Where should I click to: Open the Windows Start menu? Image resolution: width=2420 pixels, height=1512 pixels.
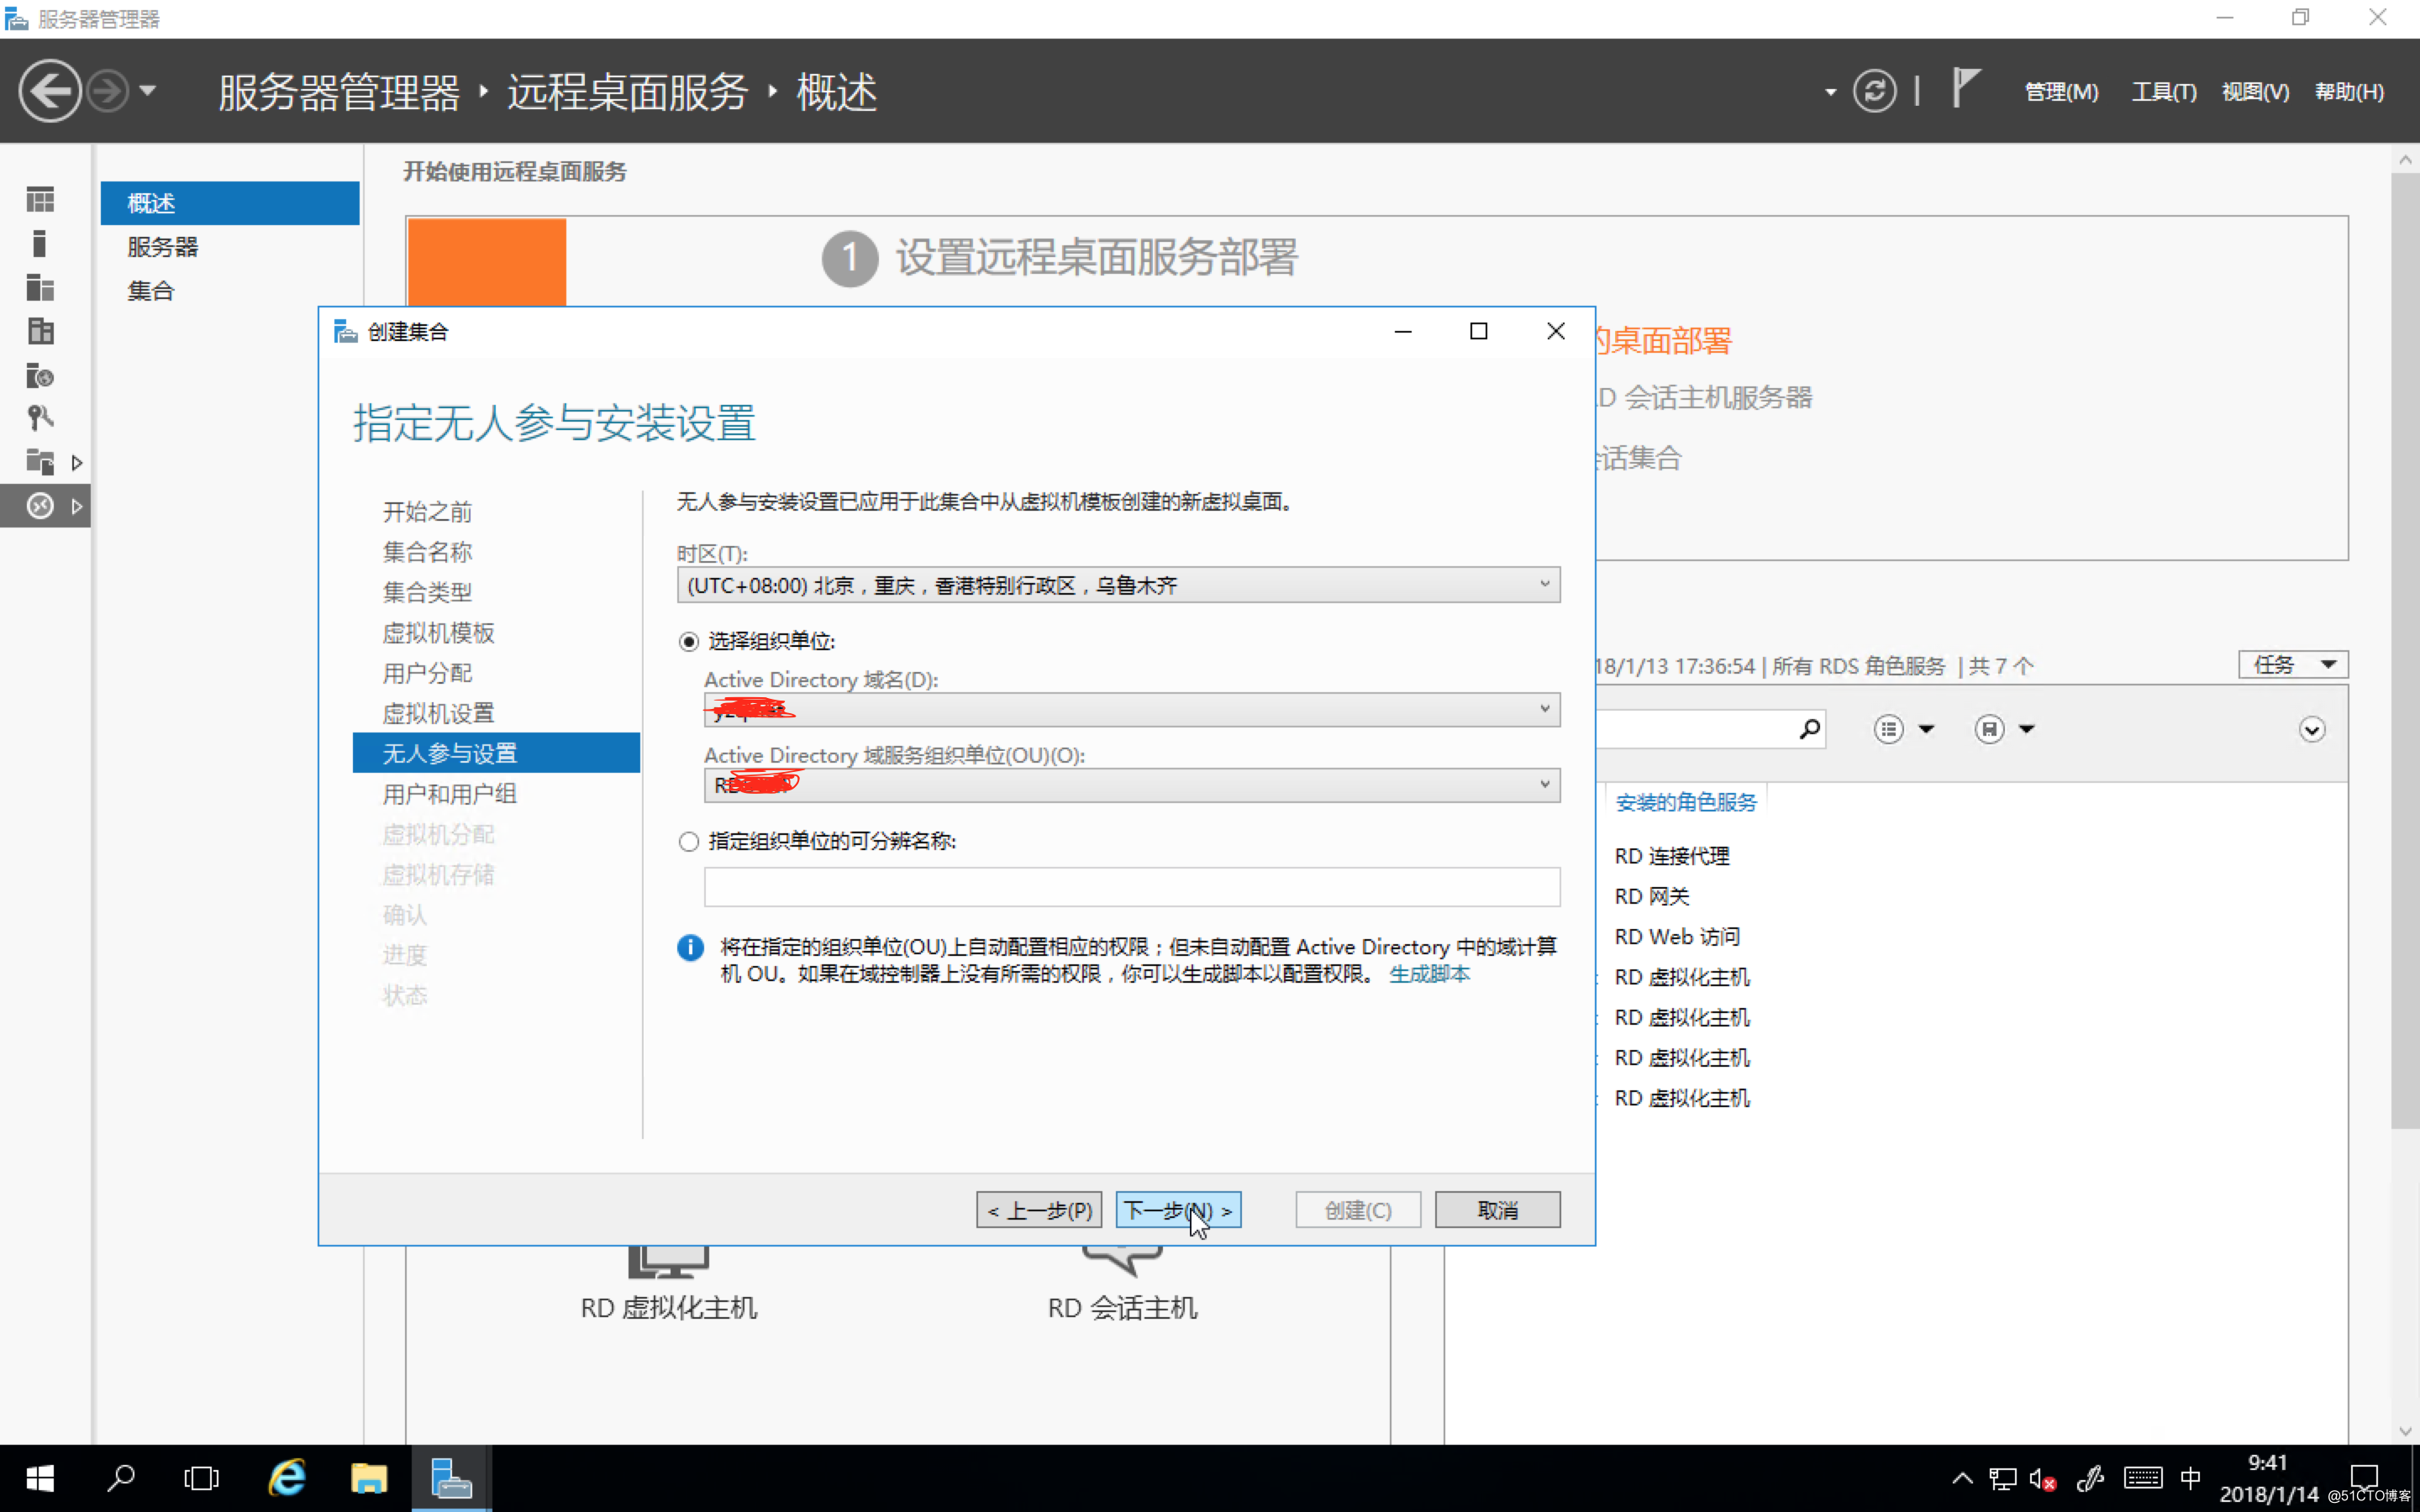point(40,1478)
